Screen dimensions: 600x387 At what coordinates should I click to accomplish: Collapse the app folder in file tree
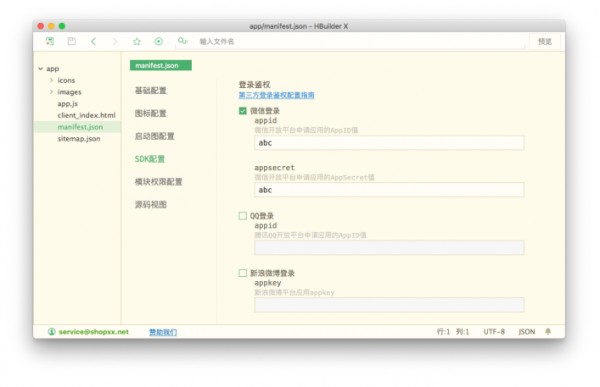coord(41,69)
